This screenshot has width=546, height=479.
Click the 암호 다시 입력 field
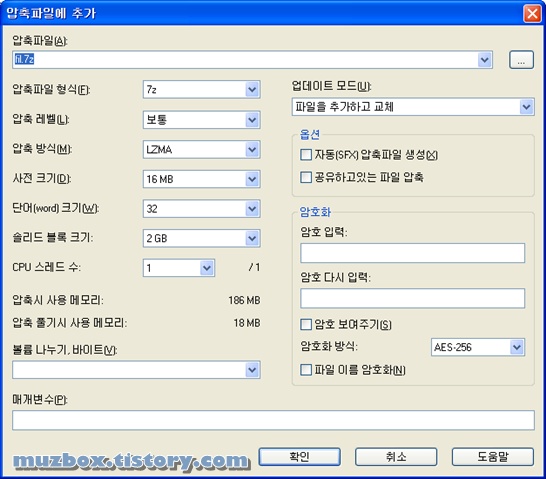(x=412, y=298)
